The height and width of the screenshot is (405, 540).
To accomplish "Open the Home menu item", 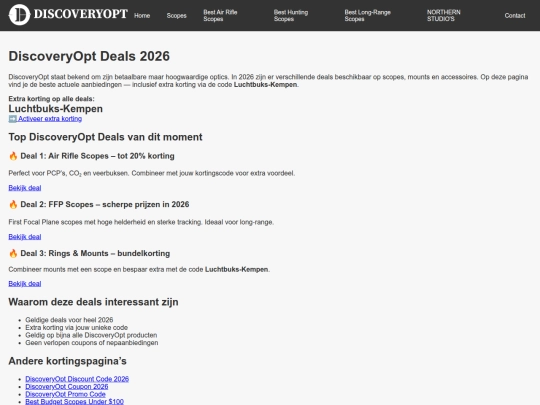I will coord(142,15).
